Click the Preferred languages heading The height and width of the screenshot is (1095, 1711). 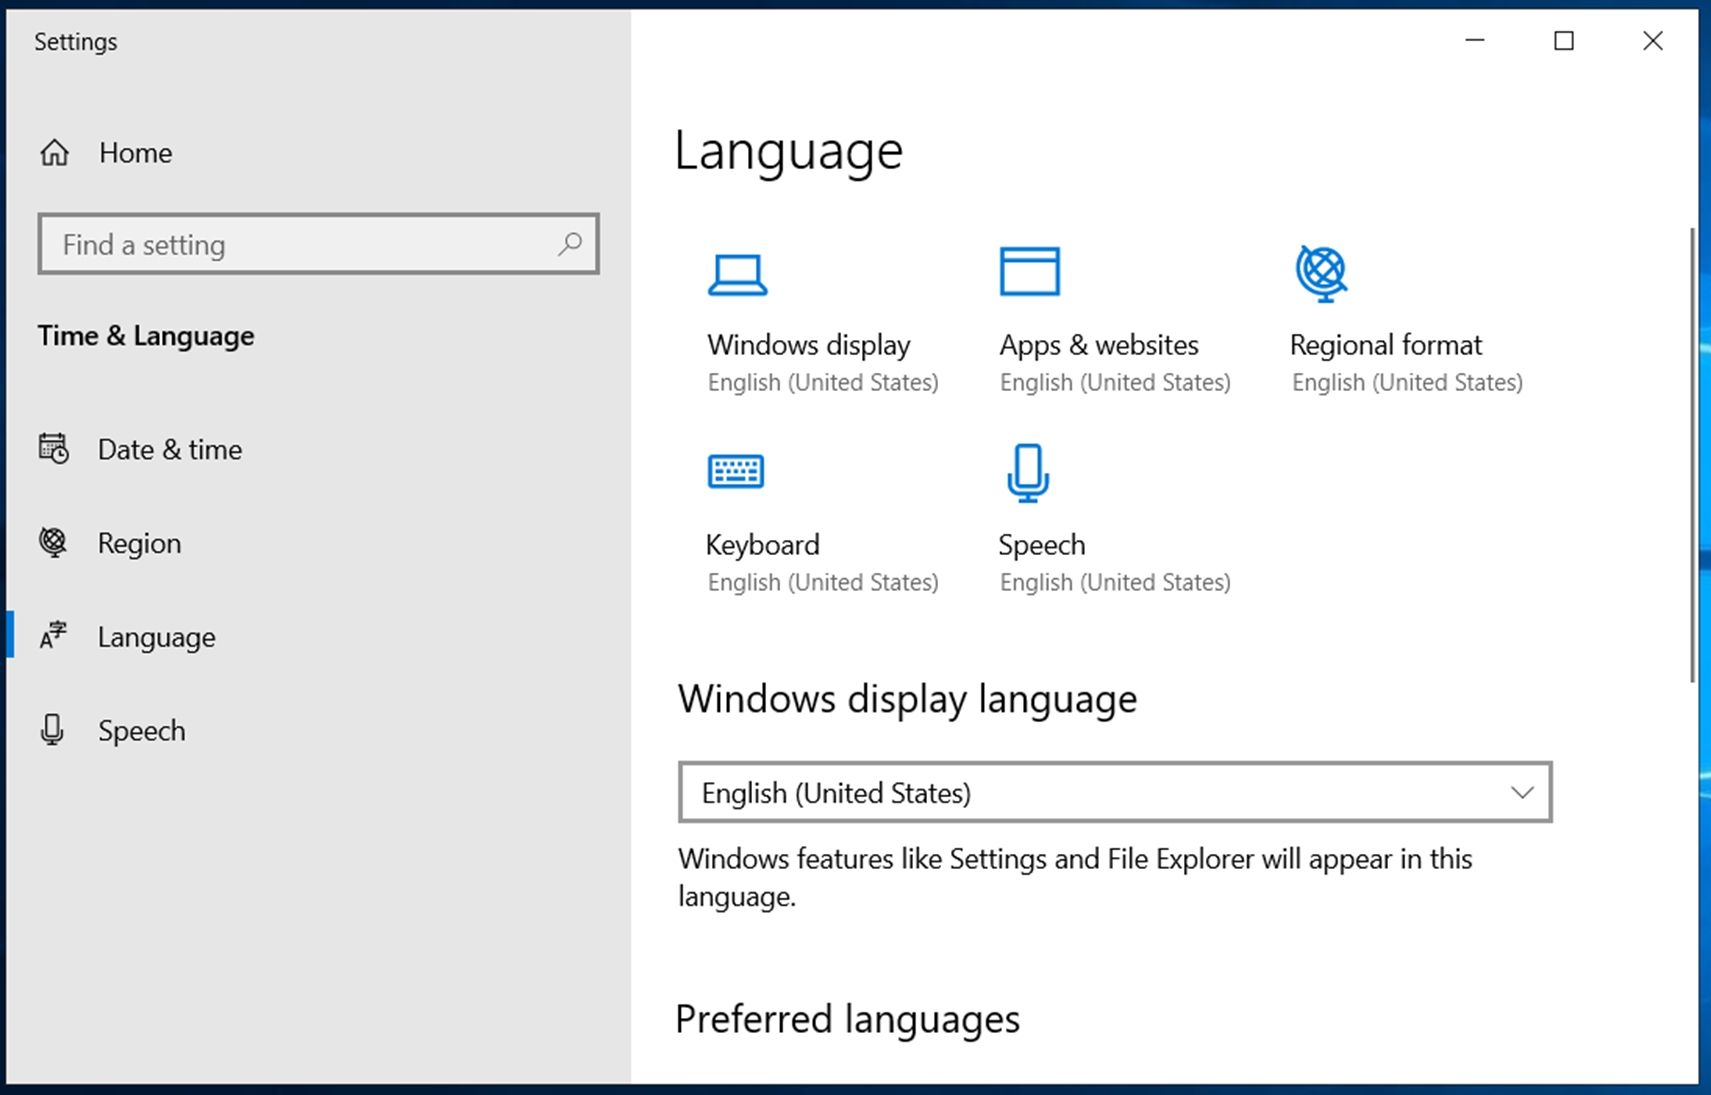coord(848,1019)
